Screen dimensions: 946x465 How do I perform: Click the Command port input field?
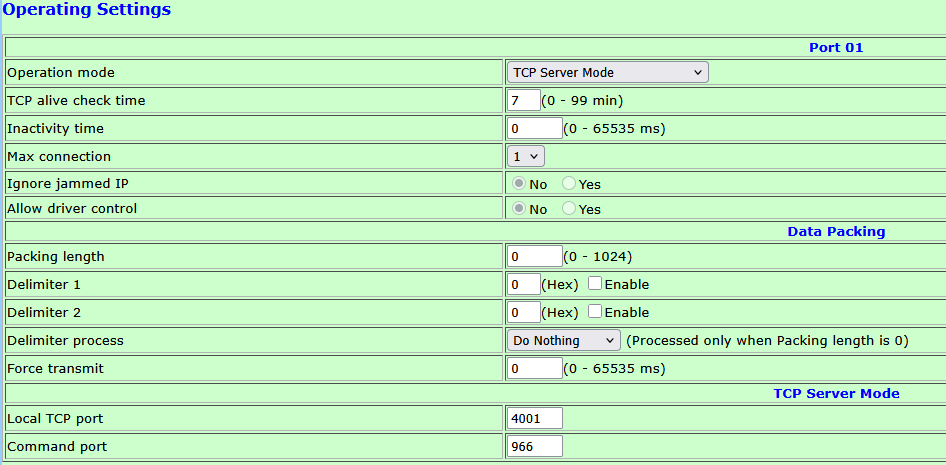pyautogui.click(x=535, y=446)
